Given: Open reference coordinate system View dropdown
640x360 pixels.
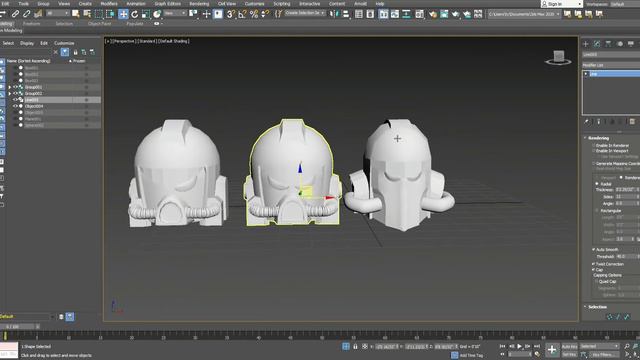Looking at the screenshot, I should pyautogui.click(x=175, y=13).
